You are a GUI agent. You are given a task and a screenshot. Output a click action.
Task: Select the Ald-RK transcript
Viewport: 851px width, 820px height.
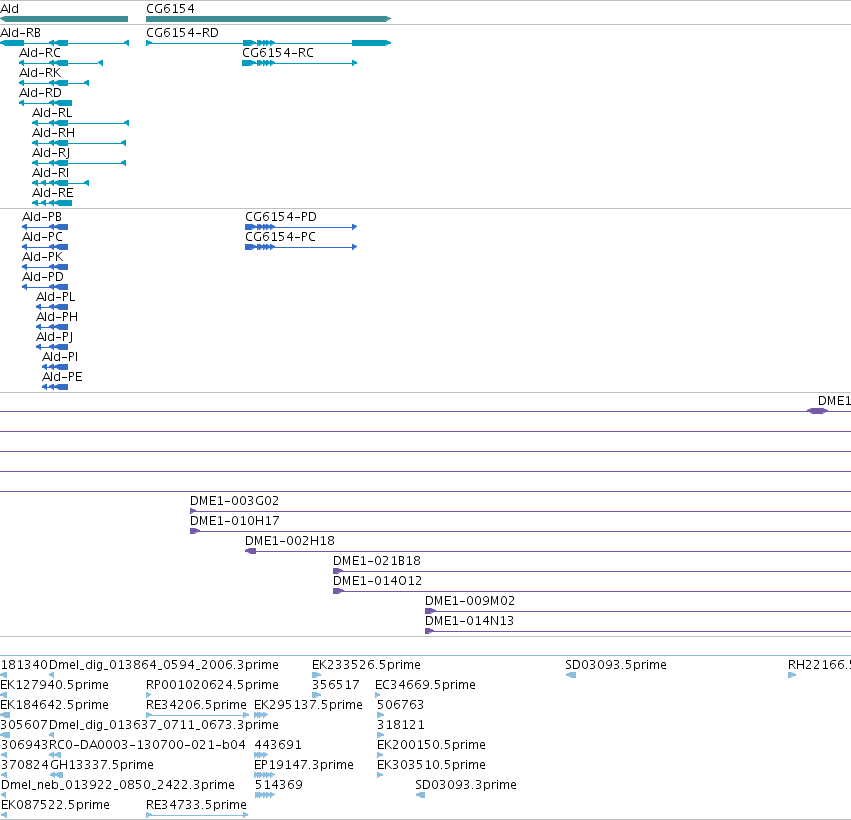pos(54,83)
